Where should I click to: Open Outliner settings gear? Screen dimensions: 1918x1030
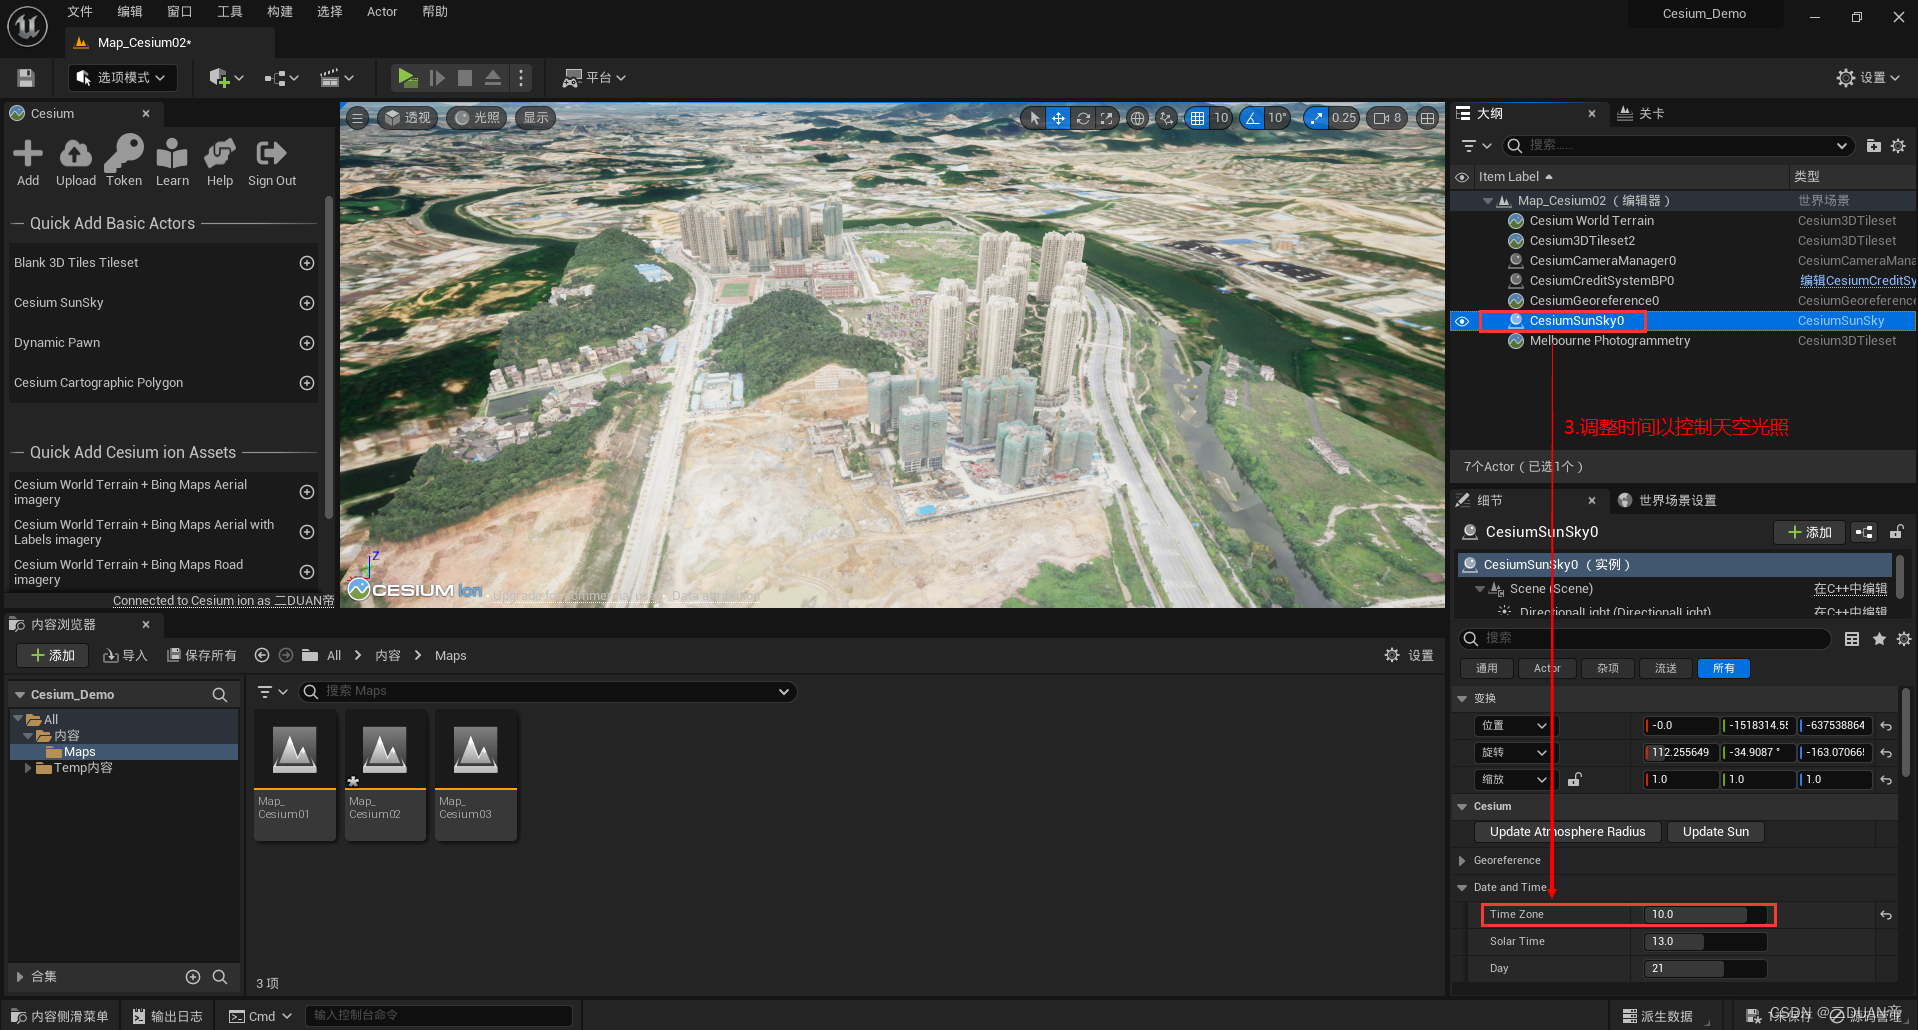coord(1898,146)
